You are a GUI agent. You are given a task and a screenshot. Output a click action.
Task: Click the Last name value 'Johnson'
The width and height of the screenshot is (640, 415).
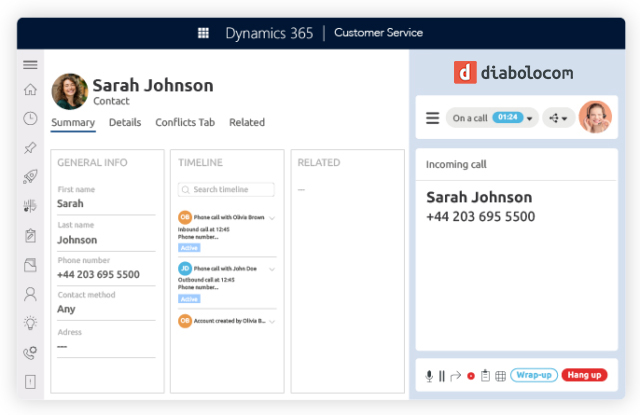click(x=77, y=240)
